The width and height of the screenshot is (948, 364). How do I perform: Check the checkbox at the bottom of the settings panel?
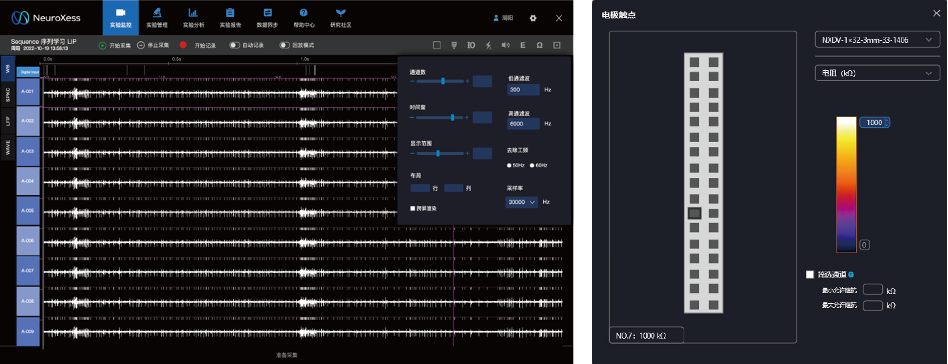point(413,208)
